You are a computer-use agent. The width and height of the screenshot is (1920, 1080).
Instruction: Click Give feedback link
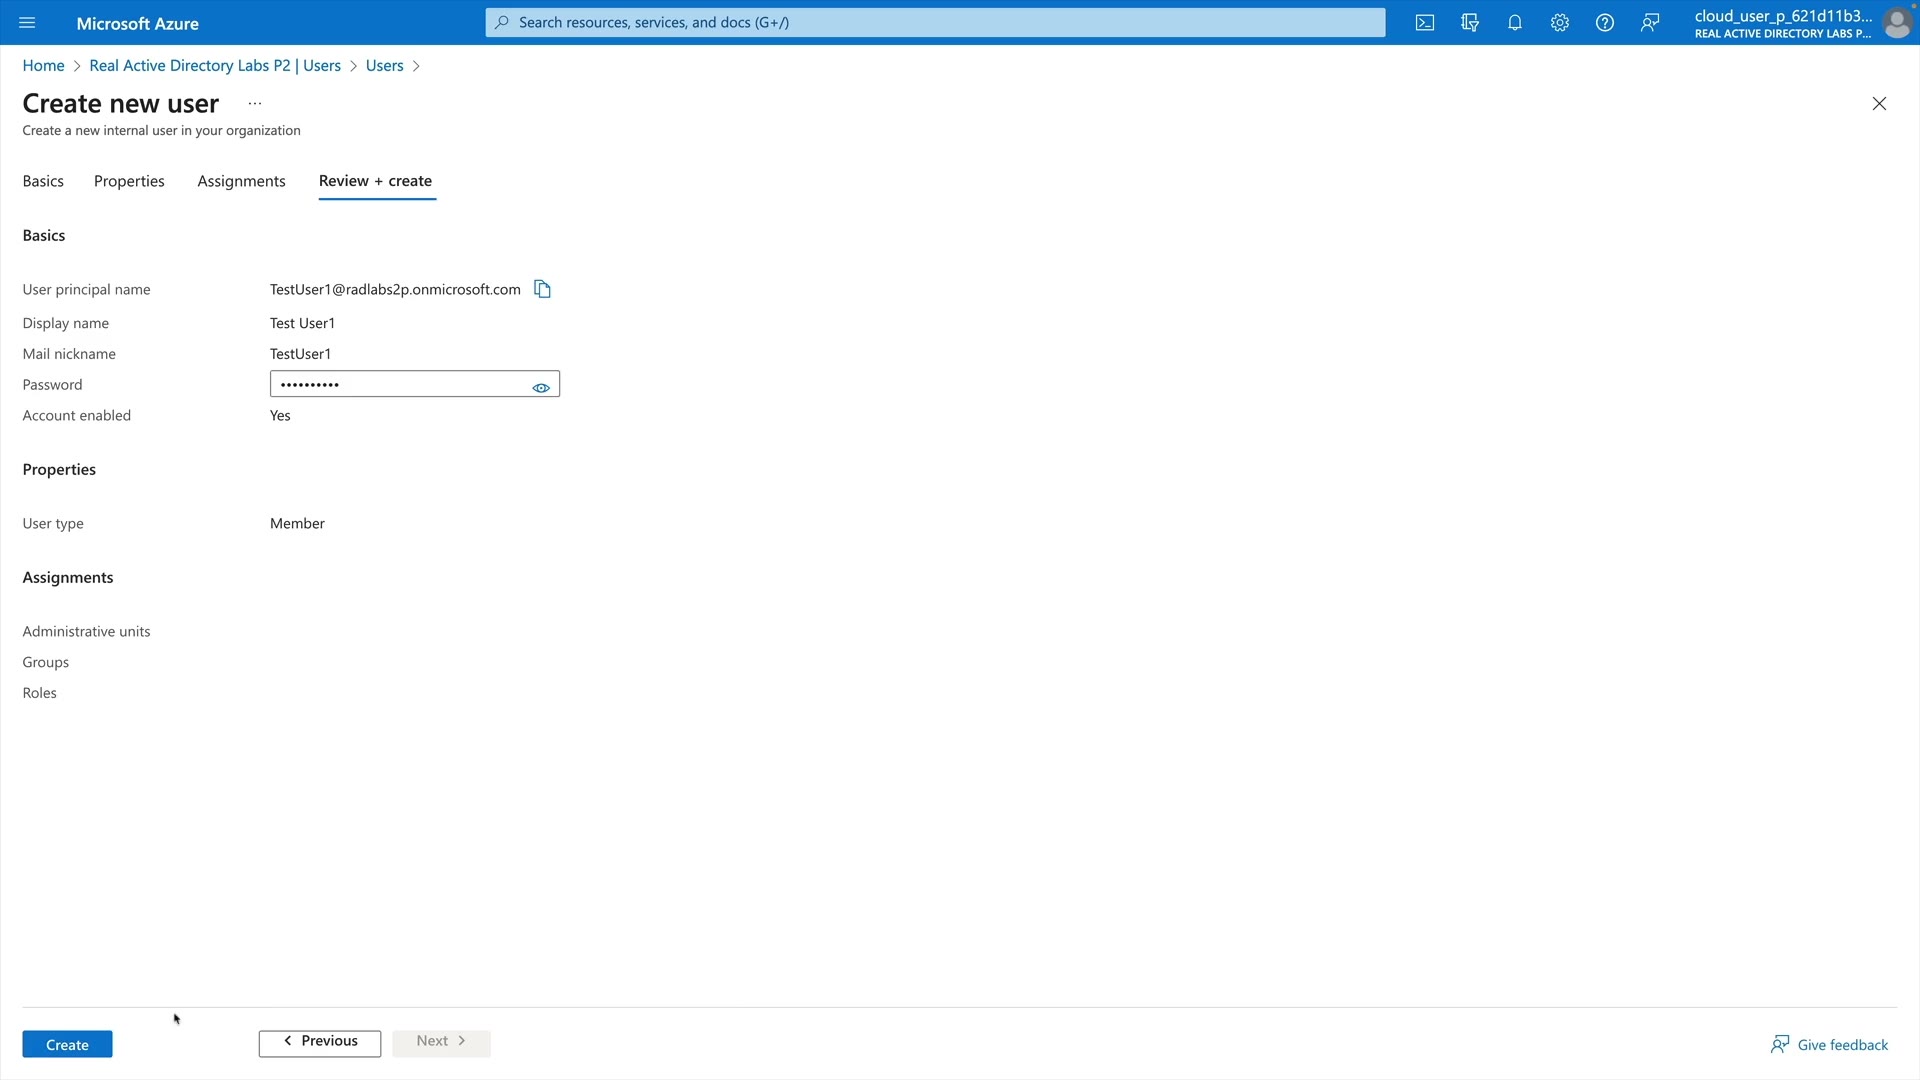click(x=1830, y=1044)
